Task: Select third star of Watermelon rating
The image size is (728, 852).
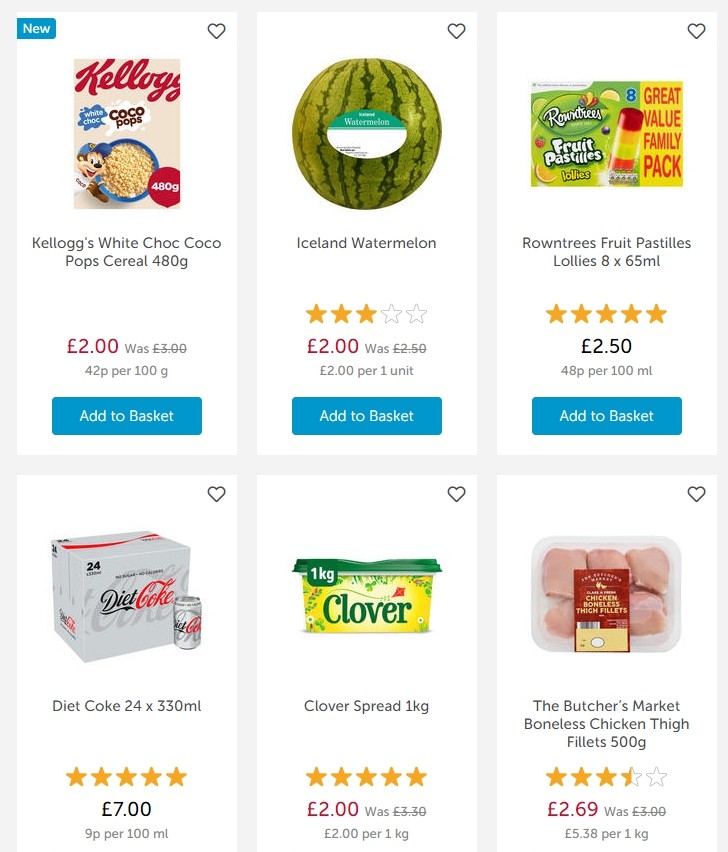Action: click(x=366, y=313)
